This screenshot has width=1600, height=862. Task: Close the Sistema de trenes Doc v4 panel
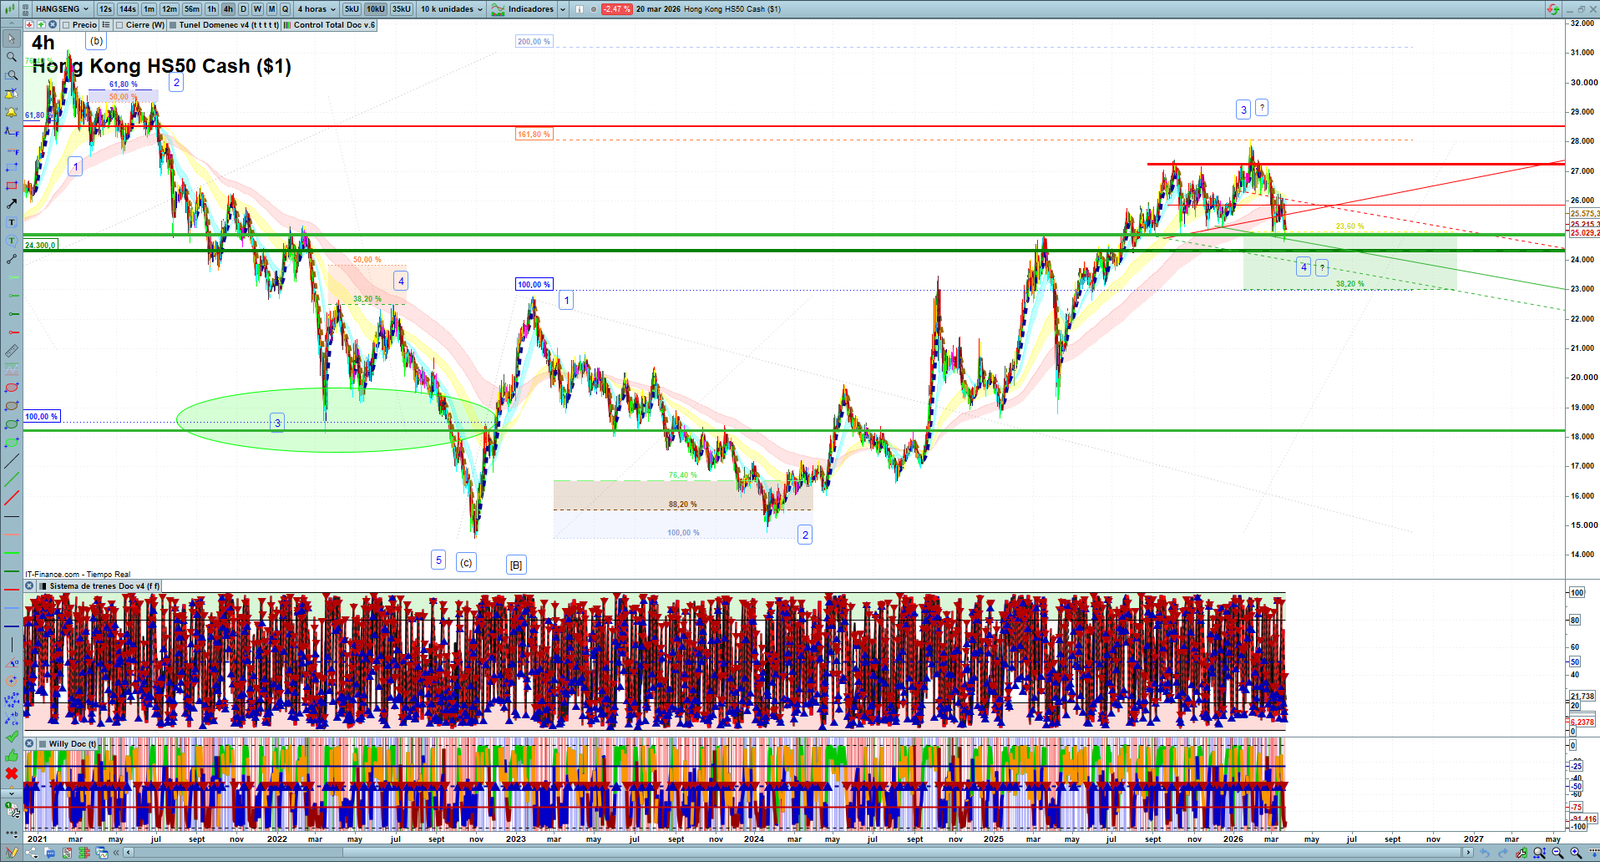[x=30, y=586]
